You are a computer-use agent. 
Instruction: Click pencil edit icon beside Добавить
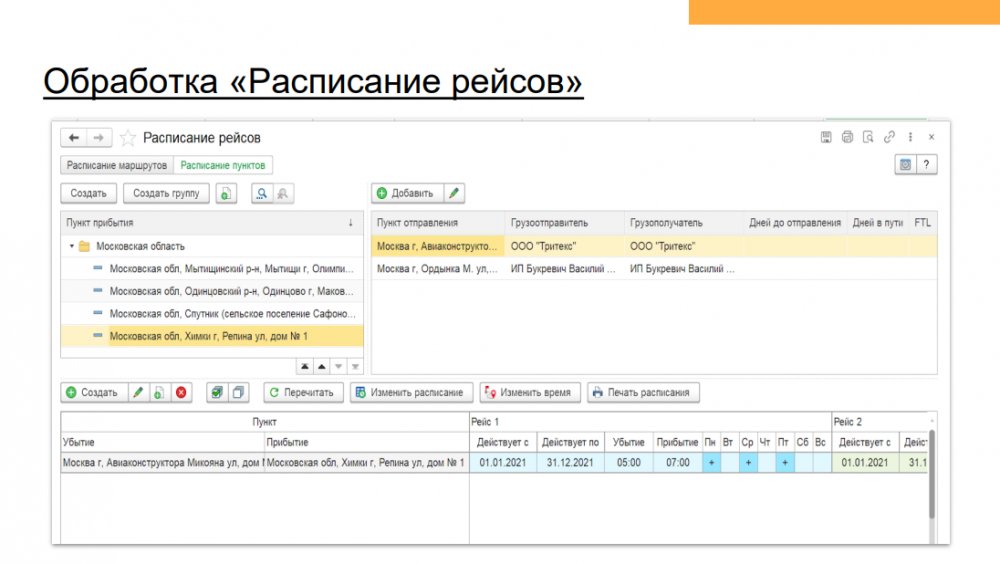click(x=453, y=193)
